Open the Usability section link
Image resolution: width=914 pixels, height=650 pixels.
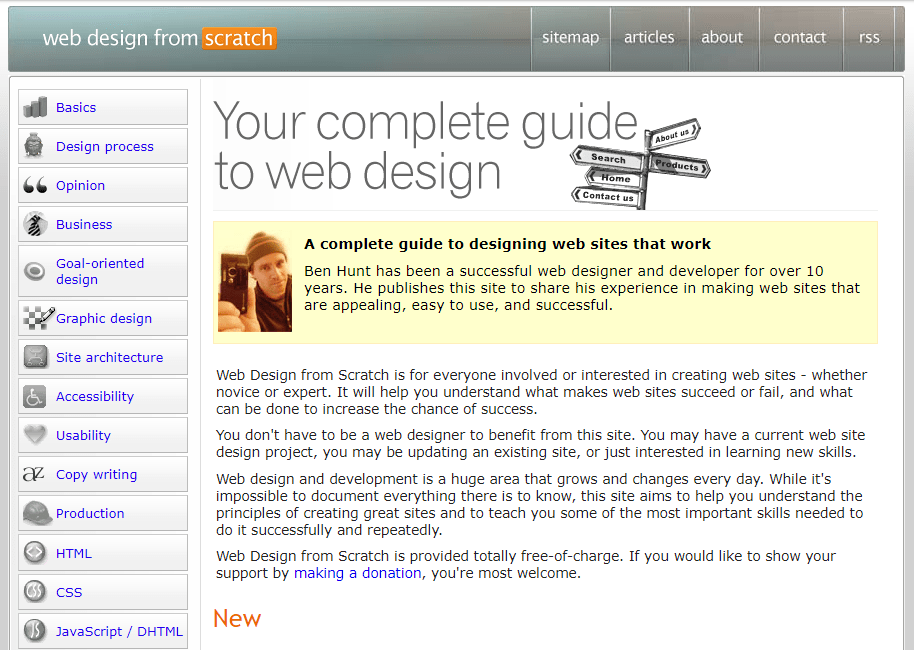point(83,435)
